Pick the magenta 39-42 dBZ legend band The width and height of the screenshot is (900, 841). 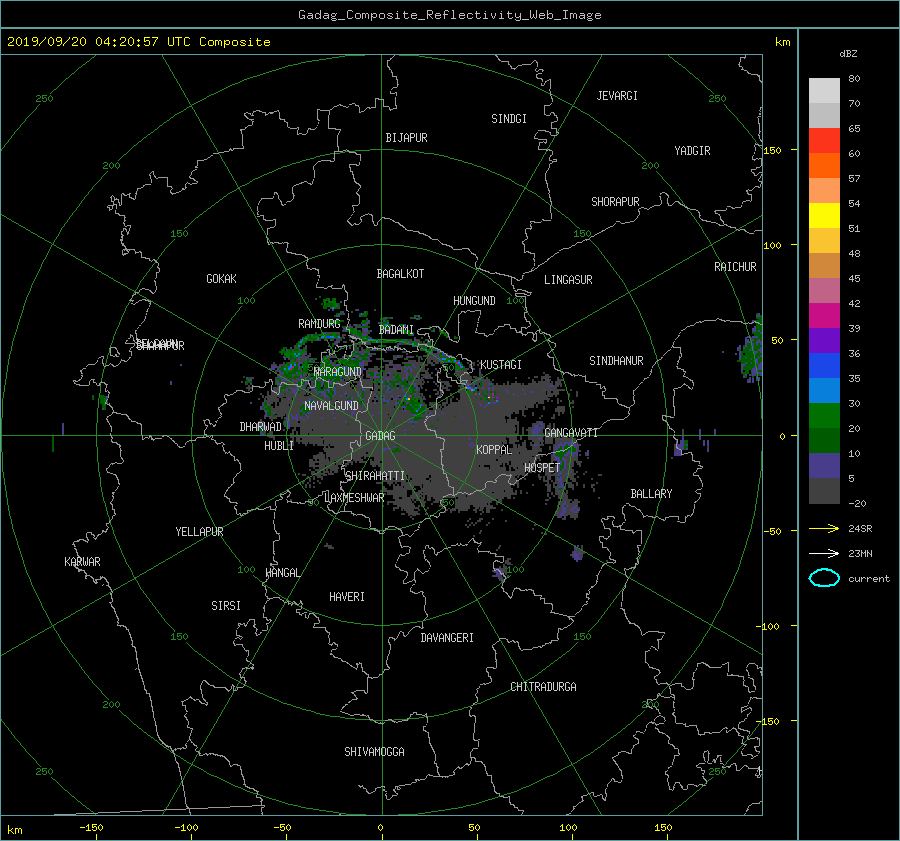(x=824, y=315)
